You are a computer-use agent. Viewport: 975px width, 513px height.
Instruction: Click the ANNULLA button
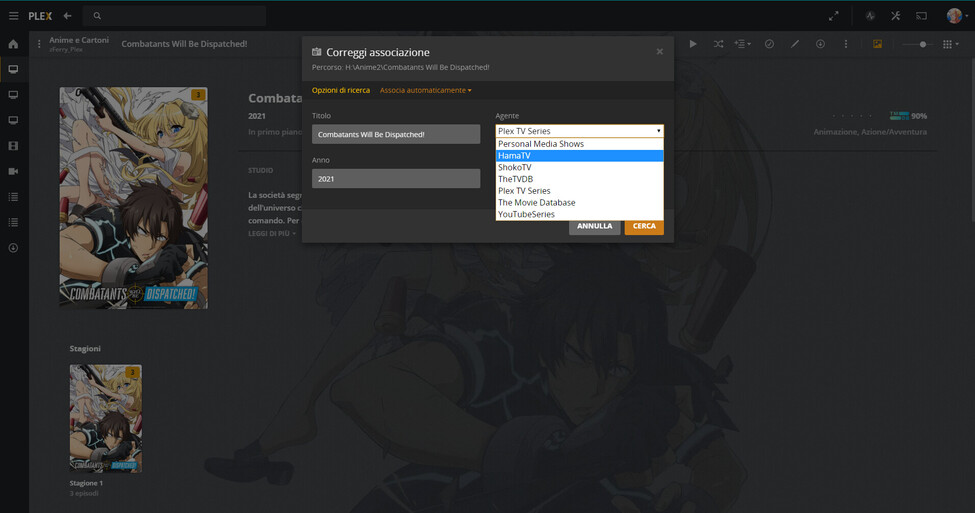[x=594, y=226]
